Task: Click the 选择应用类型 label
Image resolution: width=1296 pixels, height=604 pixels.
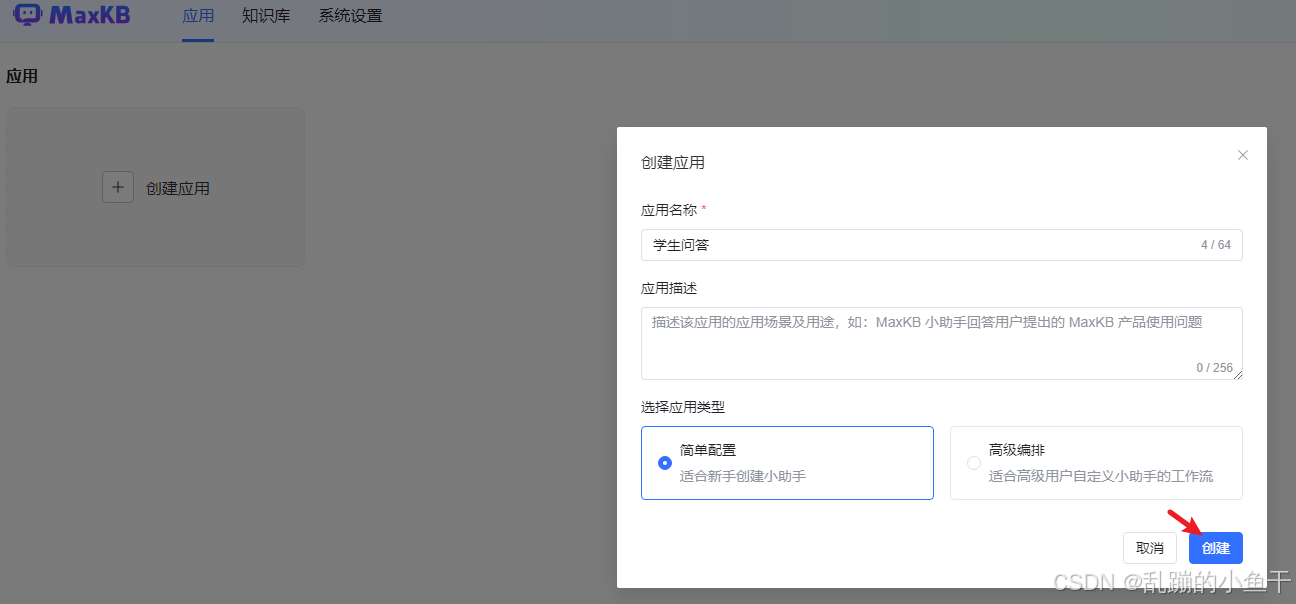Action: coord(683,407)
